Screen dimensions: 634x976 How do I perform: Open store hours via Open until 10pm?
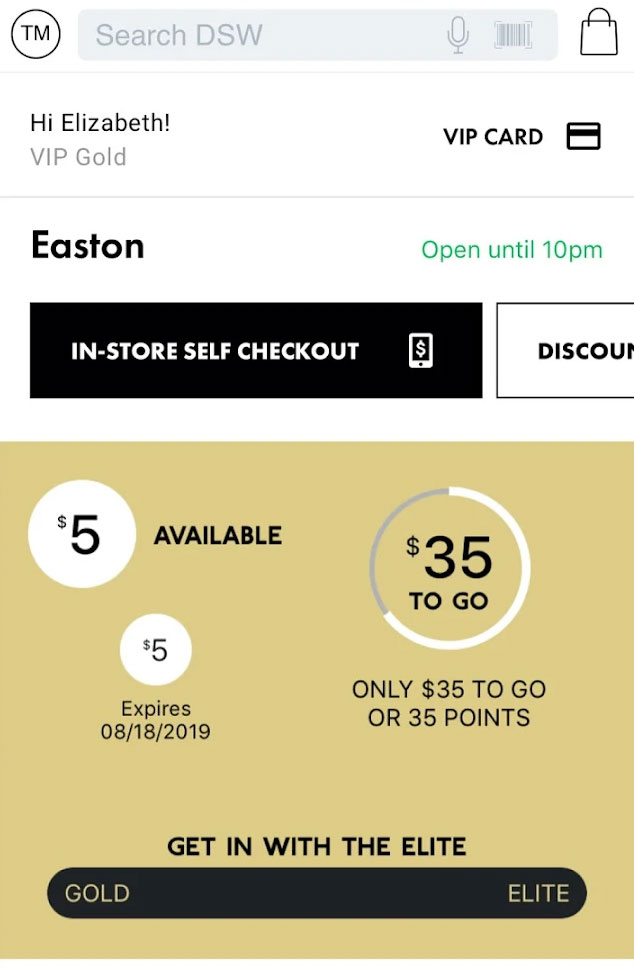pyautogui.click(x=511, y=250)
